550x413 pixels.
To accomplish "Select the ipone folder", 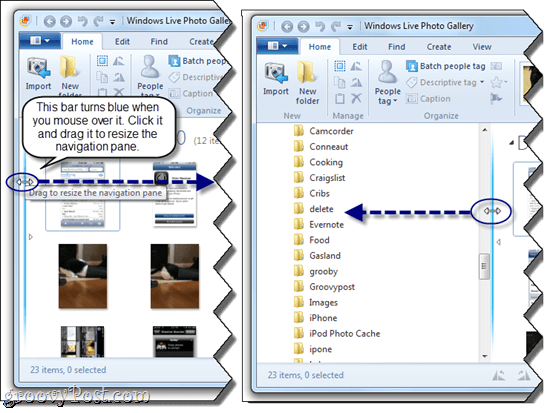I will pos(313,349).
